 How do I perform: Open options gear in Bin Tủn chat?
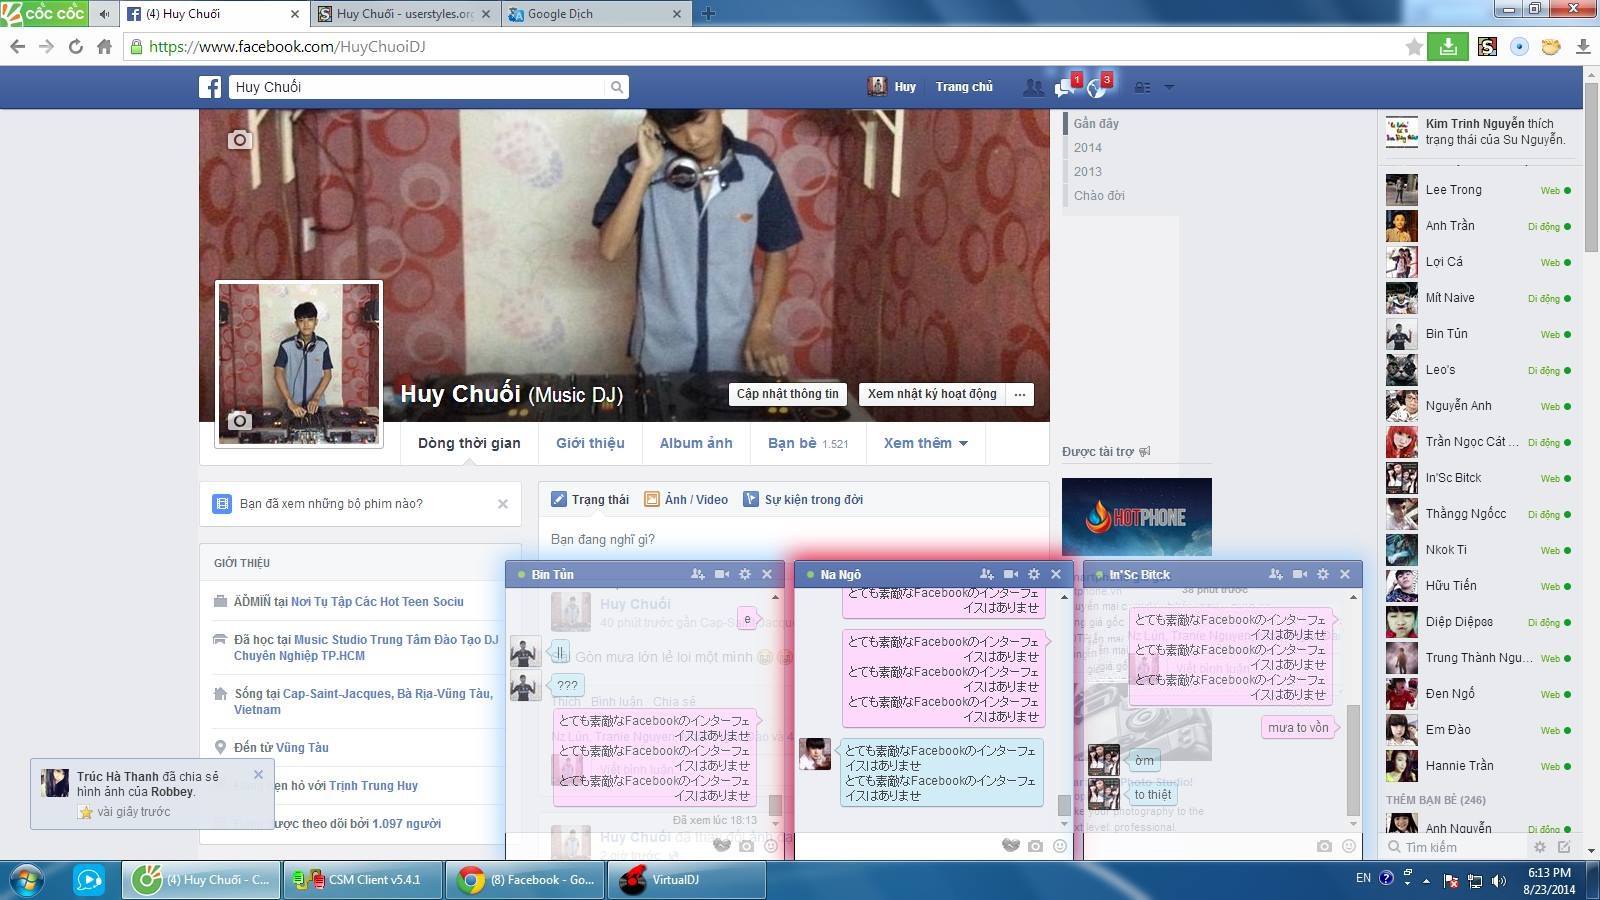point(745,574)
